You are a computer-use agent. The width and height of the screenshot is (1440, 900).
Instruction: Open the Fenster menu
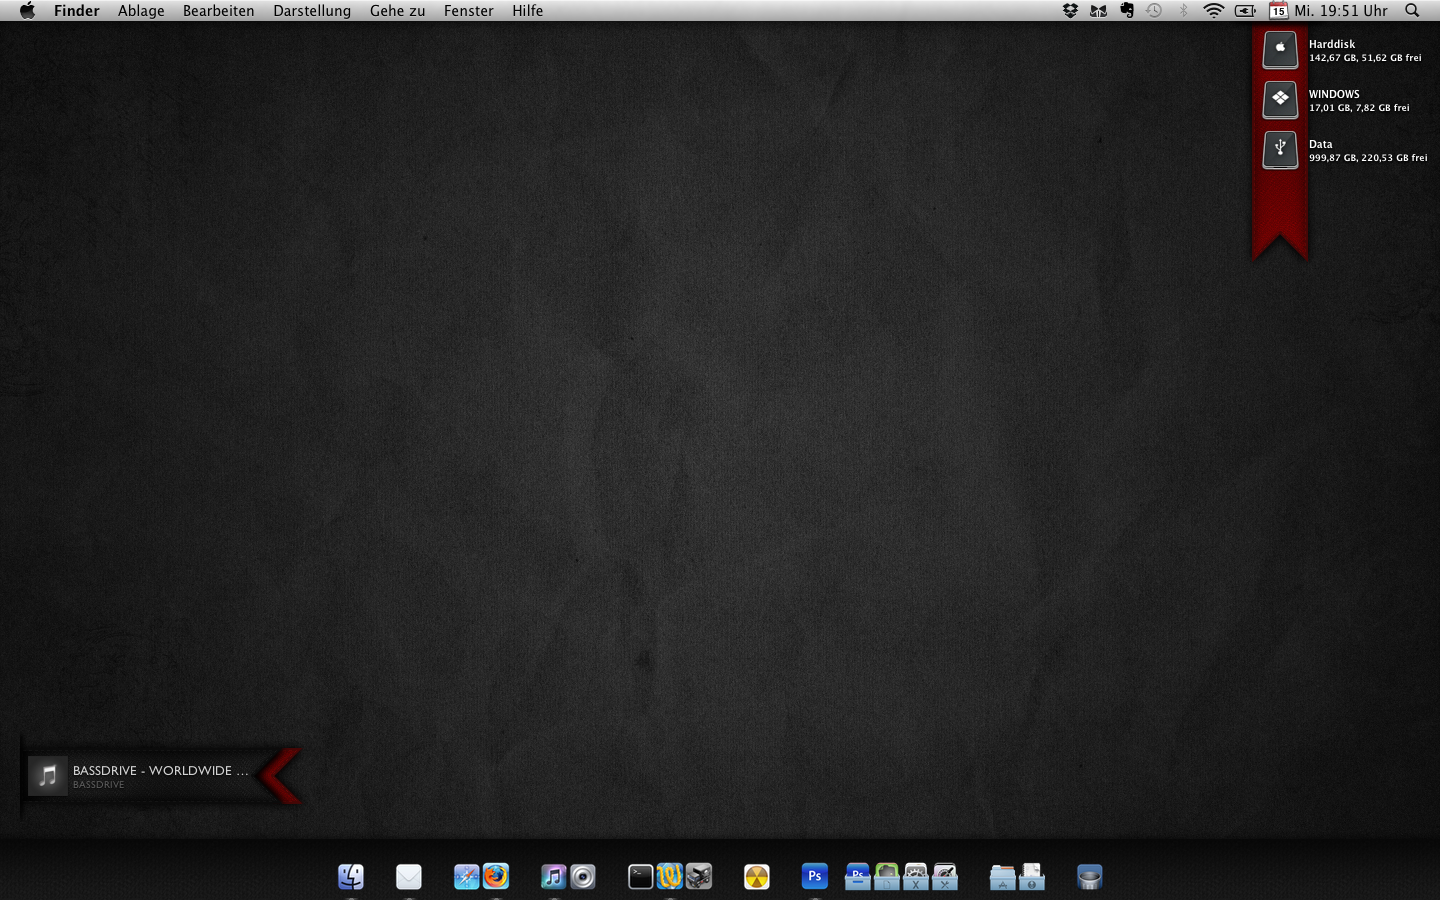469,10
